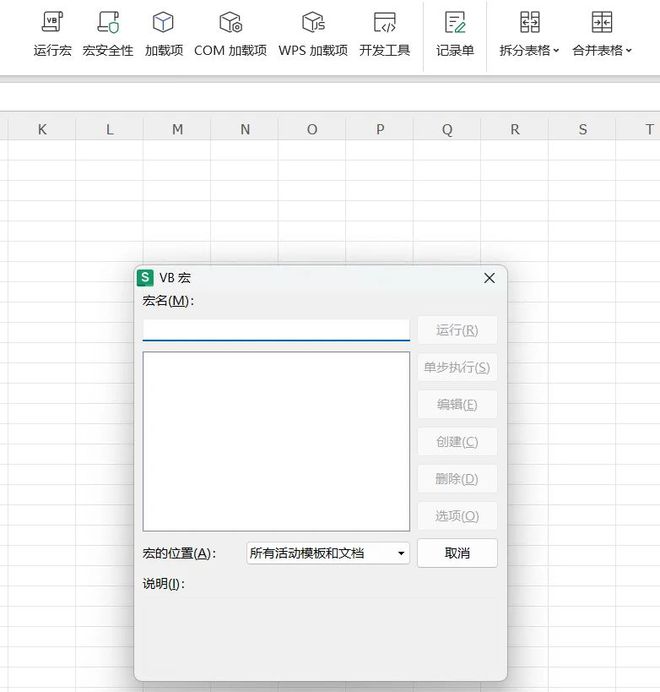Click the 编辑(E) edit button
This screenshot has height=692, width=660.
click(457, 404)
